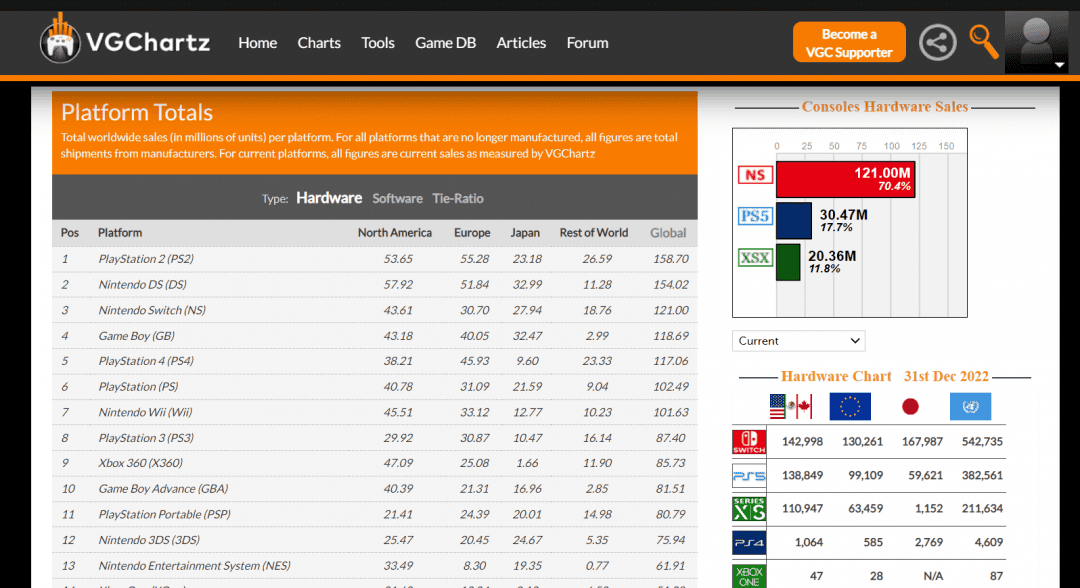Open Nintendo Wii (Wii) platform row
Viewport: 1080px width, 588px height.
375,412
